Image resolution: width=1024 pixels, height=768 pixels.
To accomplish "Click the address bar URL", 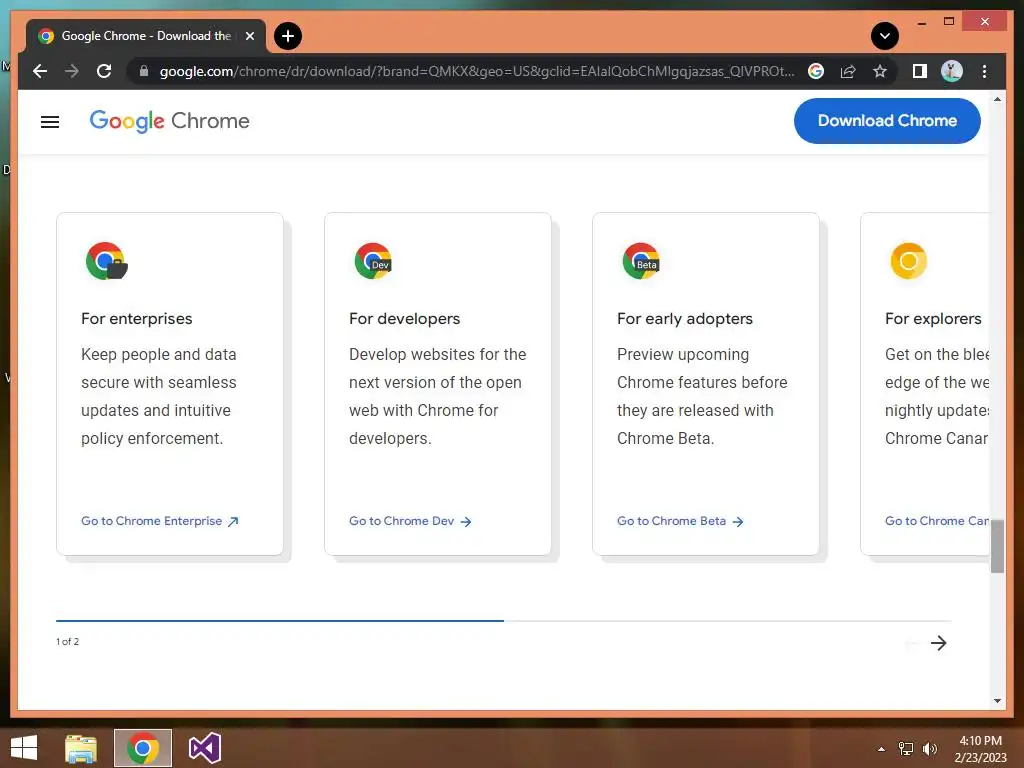I will (477, 71).
